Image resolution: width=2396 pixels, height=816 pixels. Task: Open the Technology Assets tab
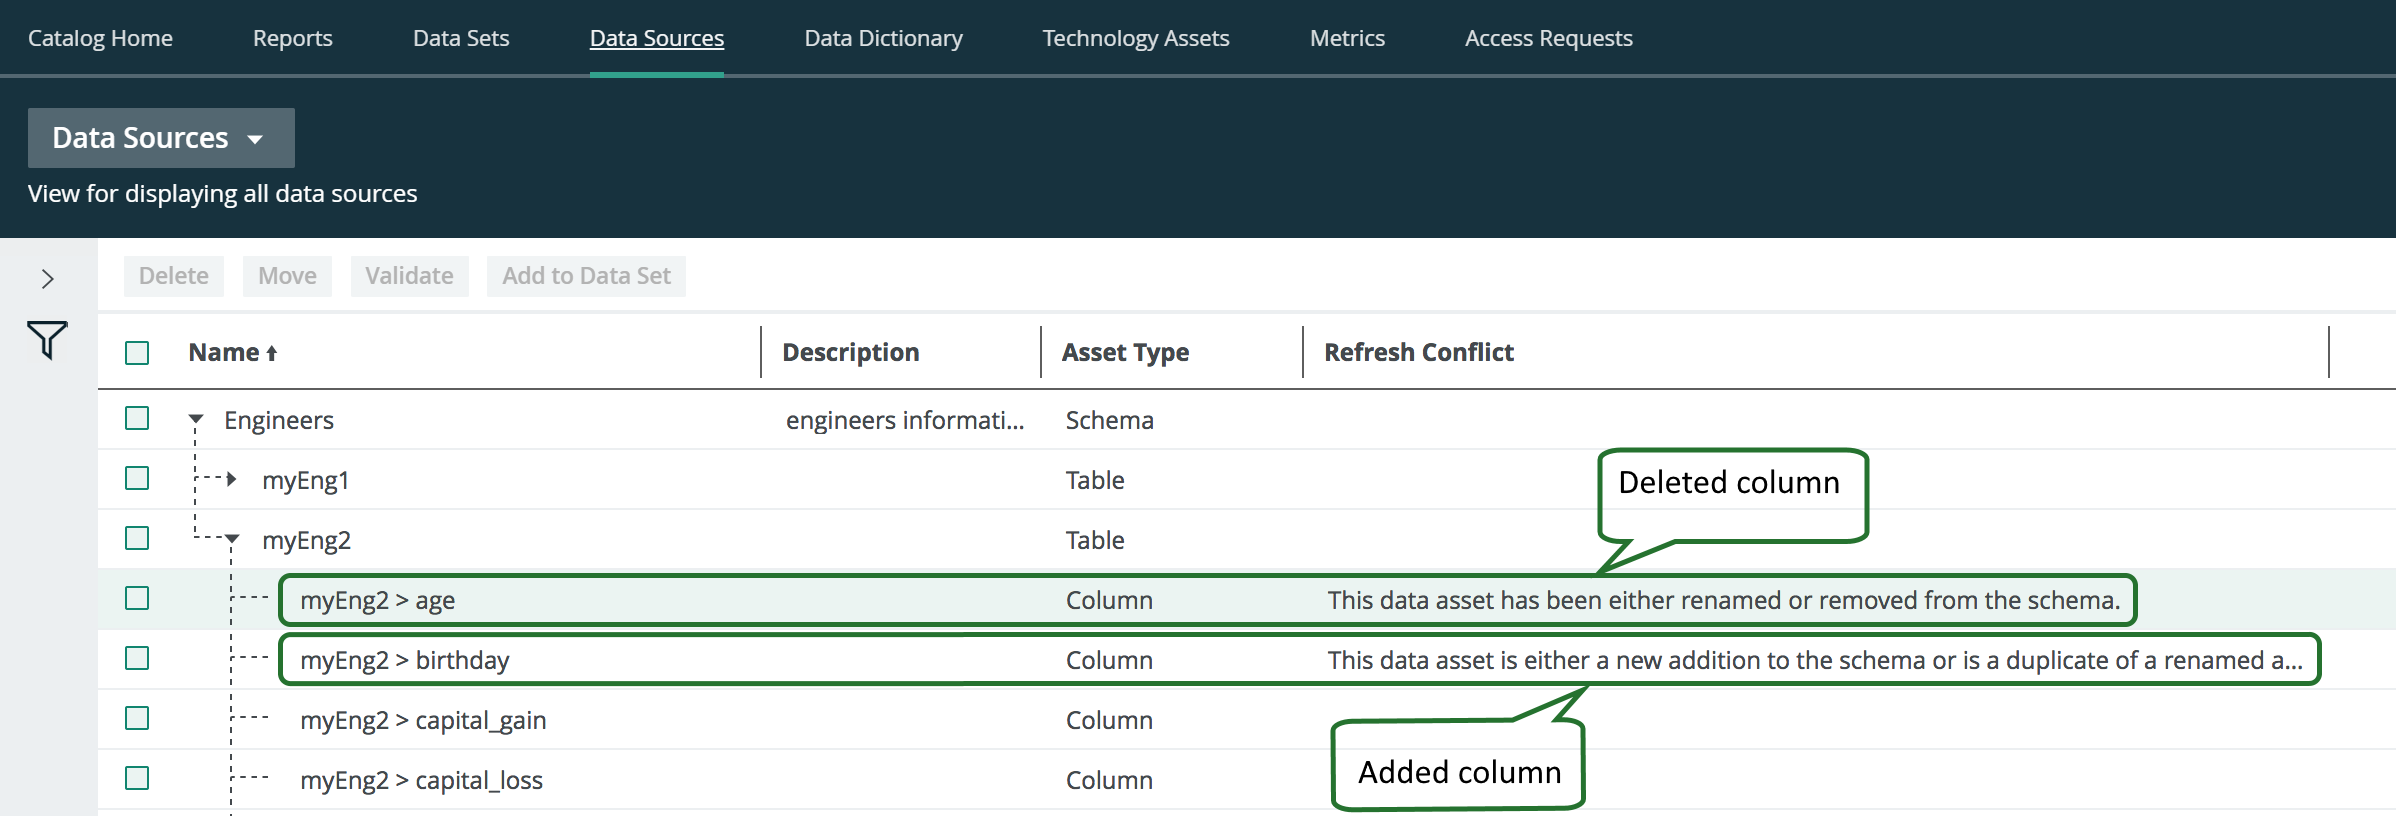[x=1136, y=38]
